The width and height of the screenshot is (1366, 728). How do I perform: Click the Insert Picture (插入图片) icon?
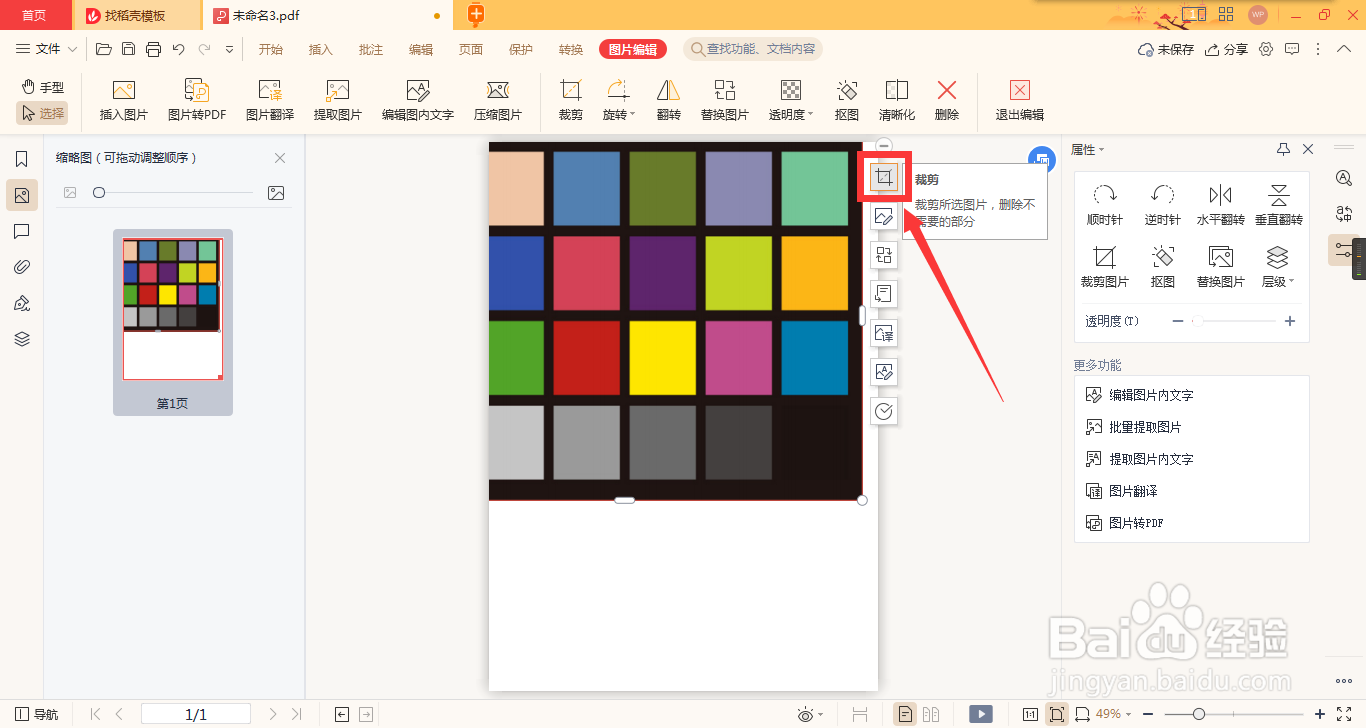coord(124,101)
